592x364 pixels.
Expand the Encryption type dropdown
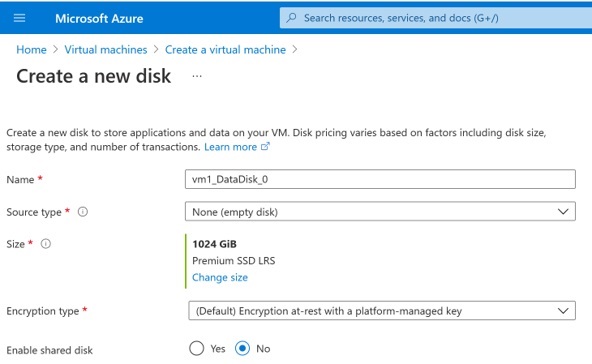pos(382,311)
